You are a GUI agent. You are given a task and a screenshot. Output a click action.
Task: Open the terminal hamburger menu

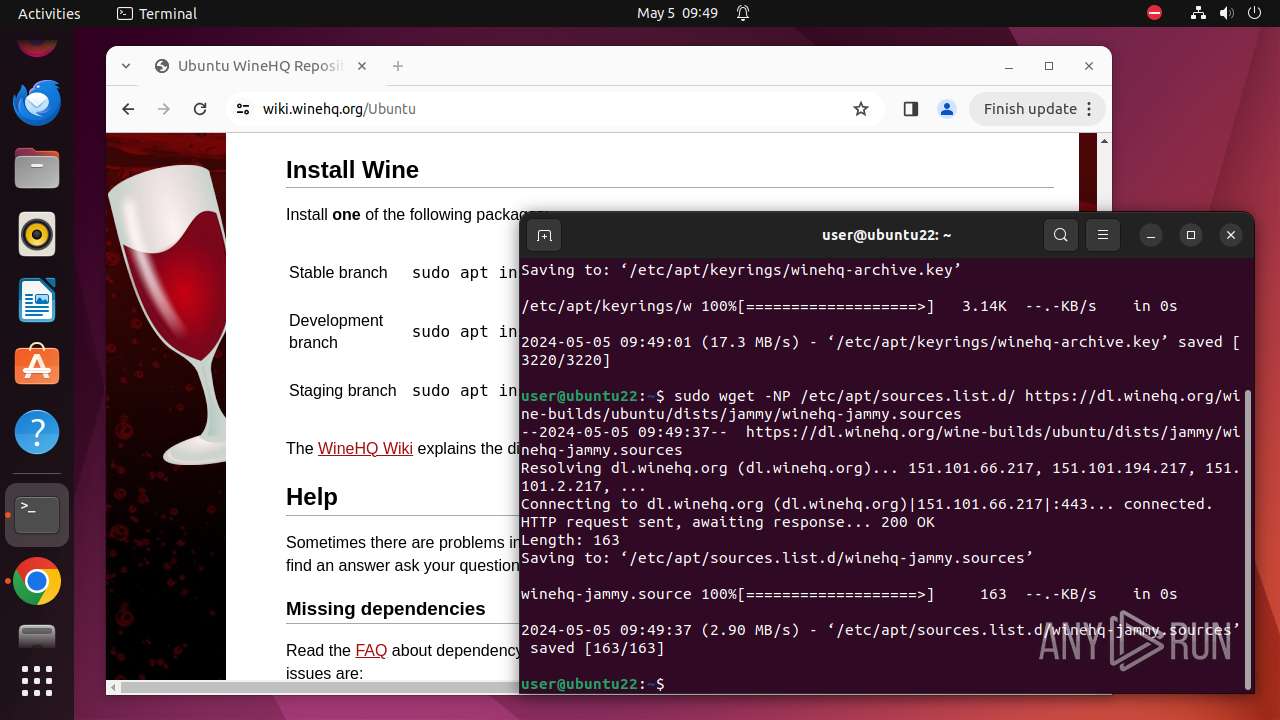(1103, 235)
